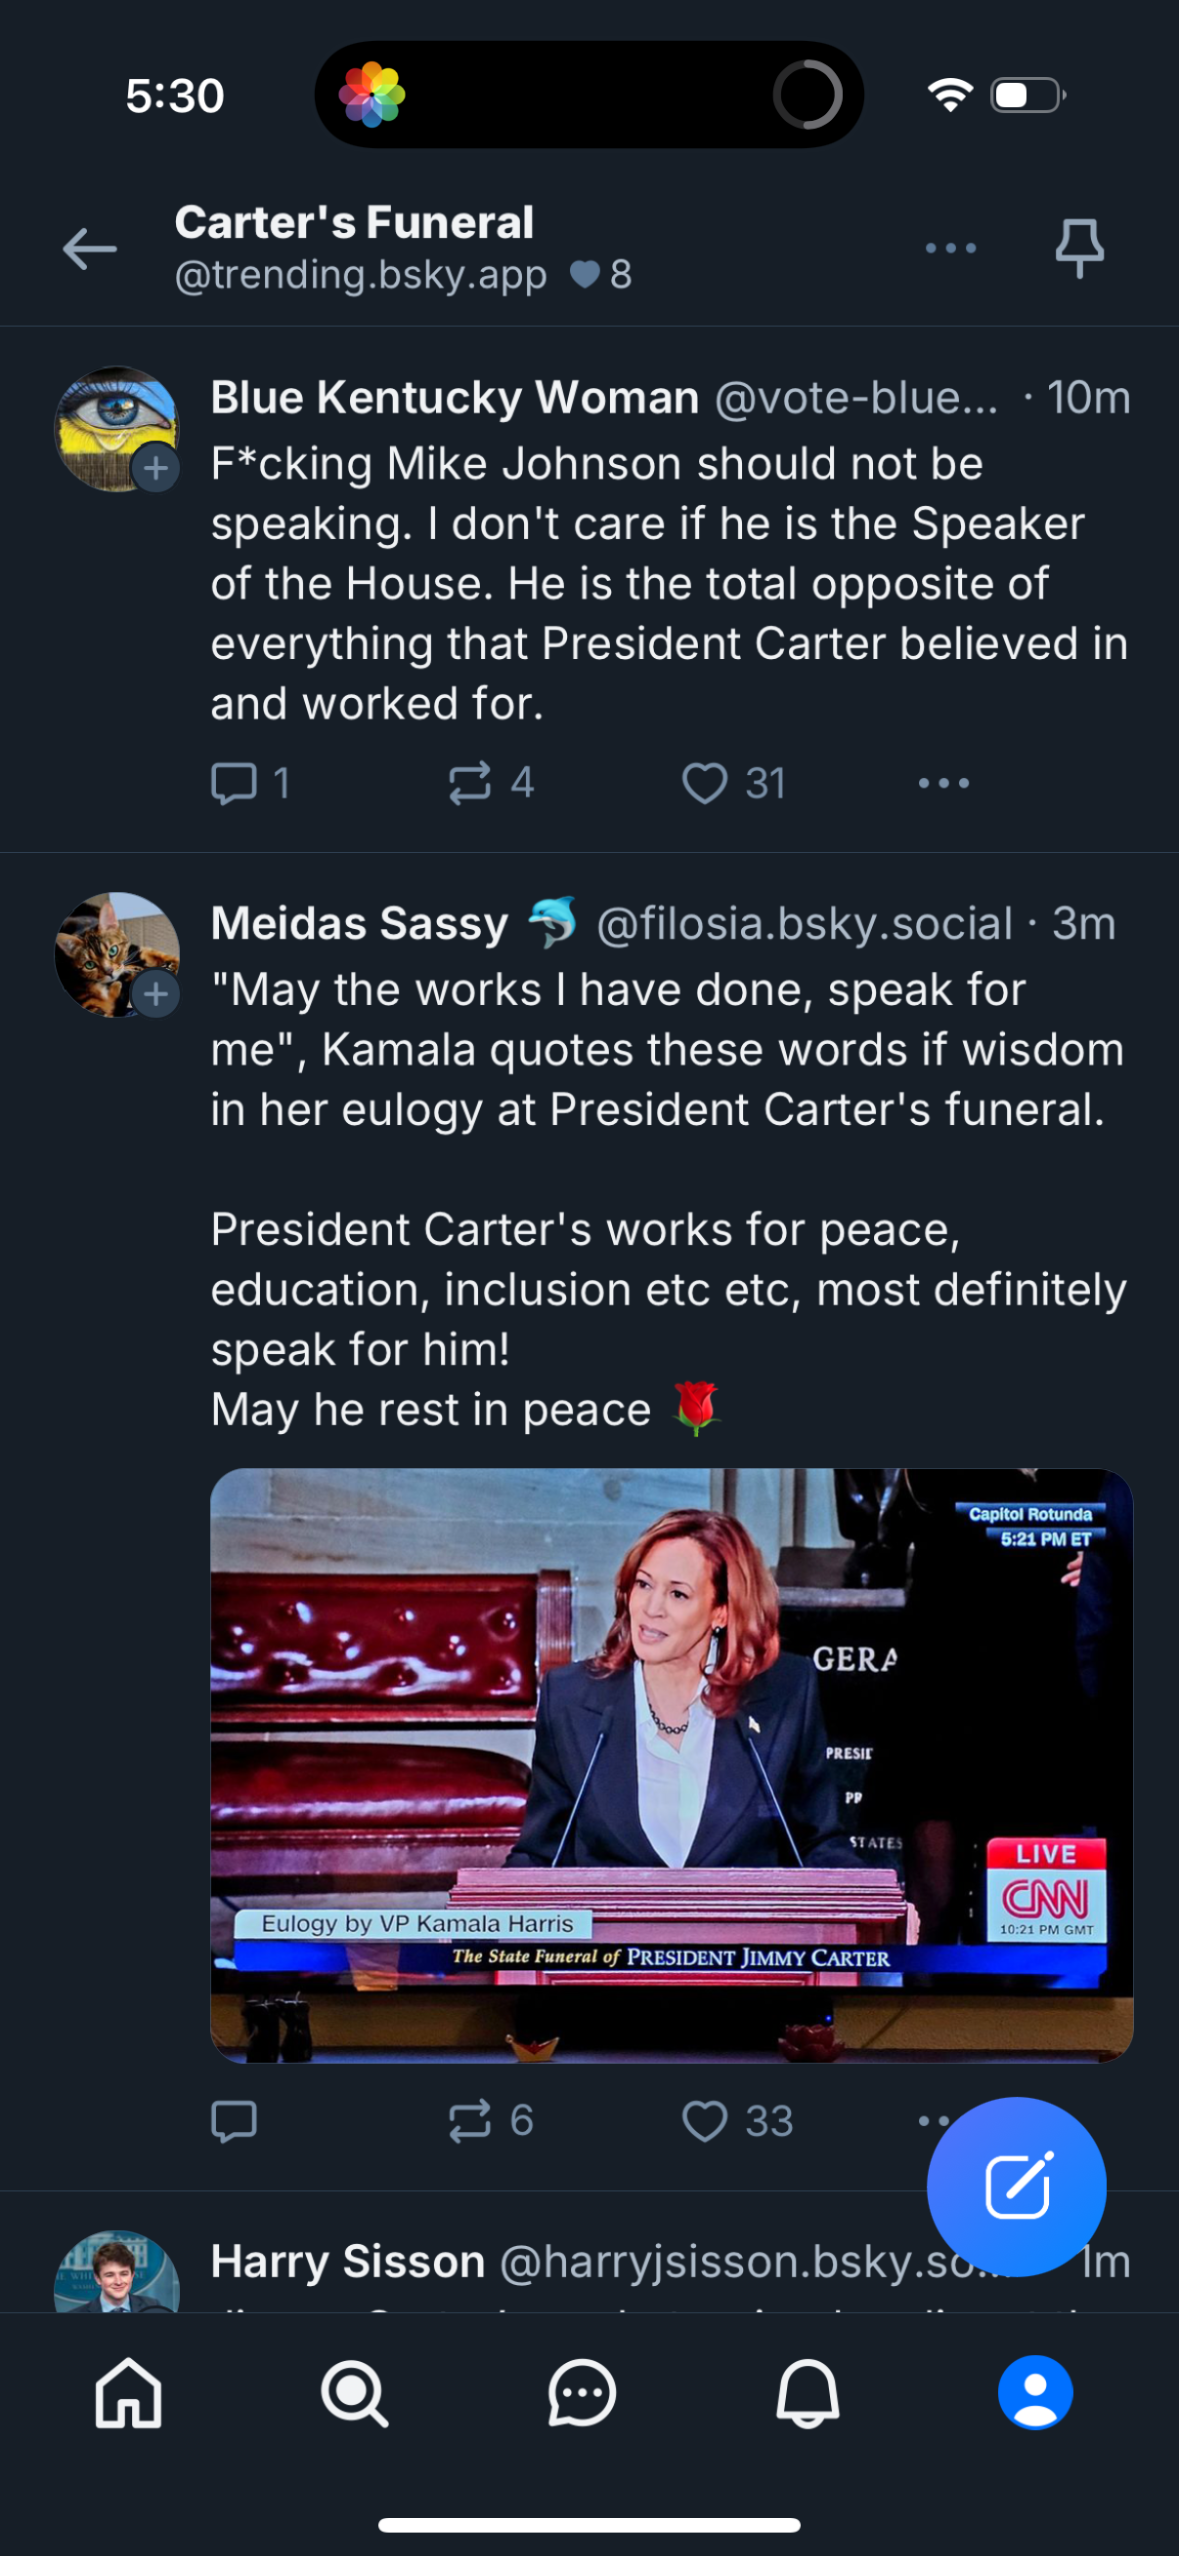1179x2556 pixels.
Task: Open the Profile tab
Action: tap(1035, 2393)
